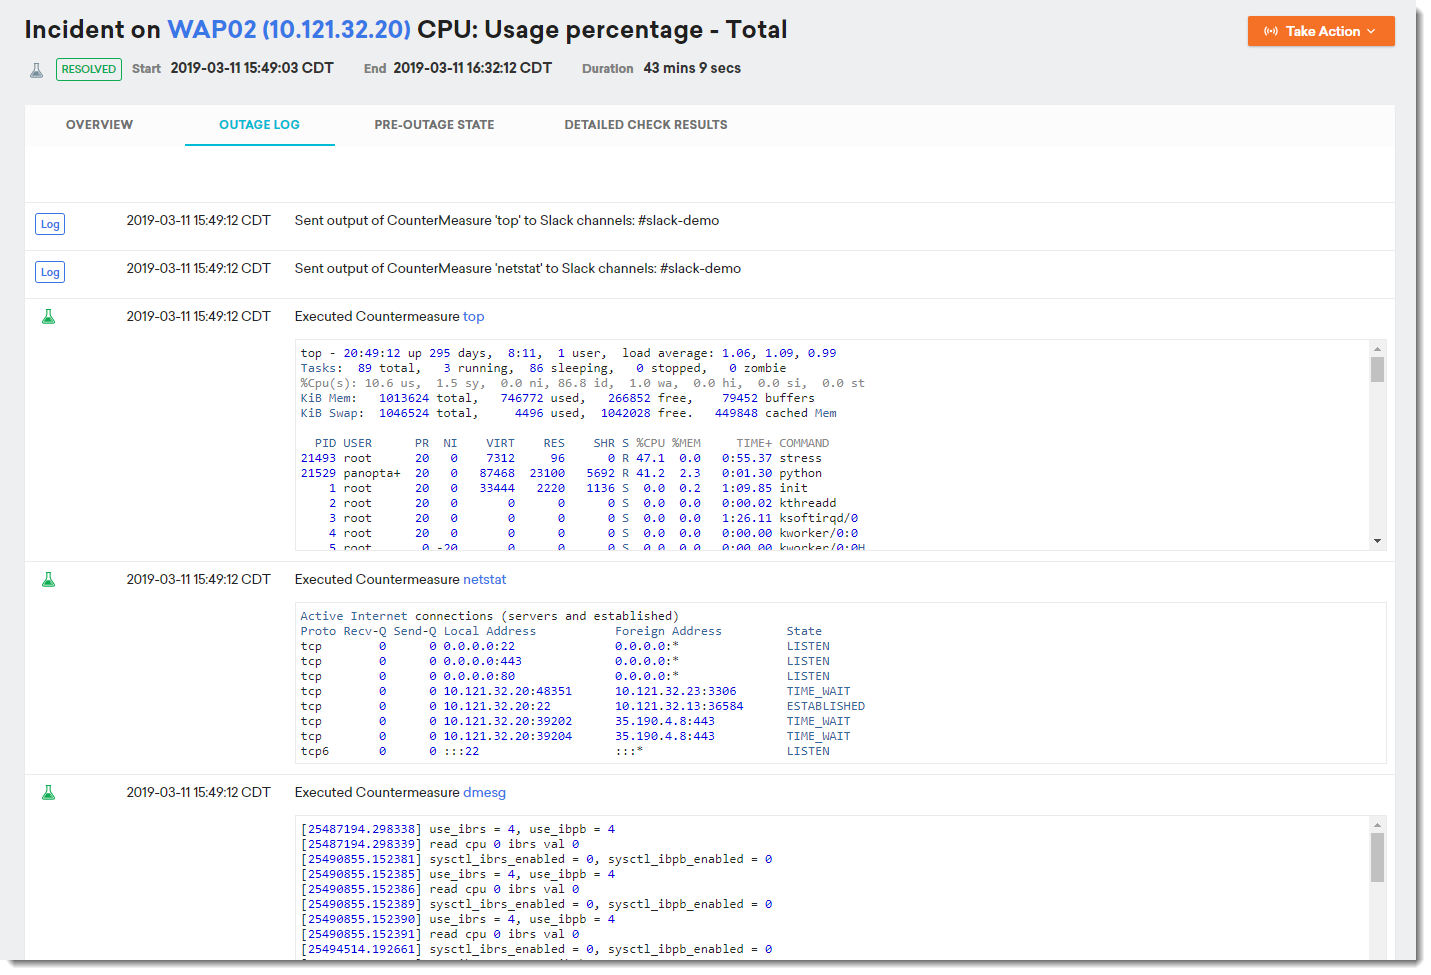
Task: Click the 'ksoftirqd/0' process row
Action: click(x=579, y=519)
